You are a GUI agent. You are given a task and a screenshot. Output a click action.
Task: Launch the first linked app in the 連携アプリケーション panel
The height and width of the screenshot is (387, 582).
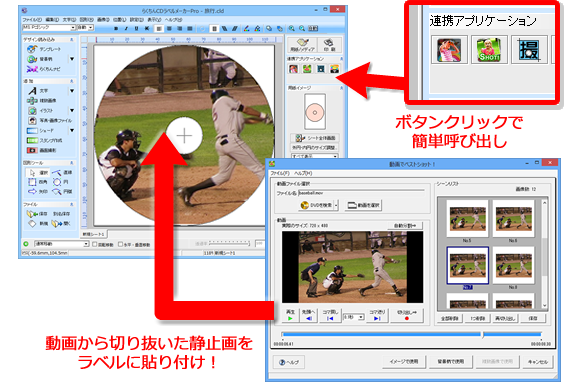point(293,69)
